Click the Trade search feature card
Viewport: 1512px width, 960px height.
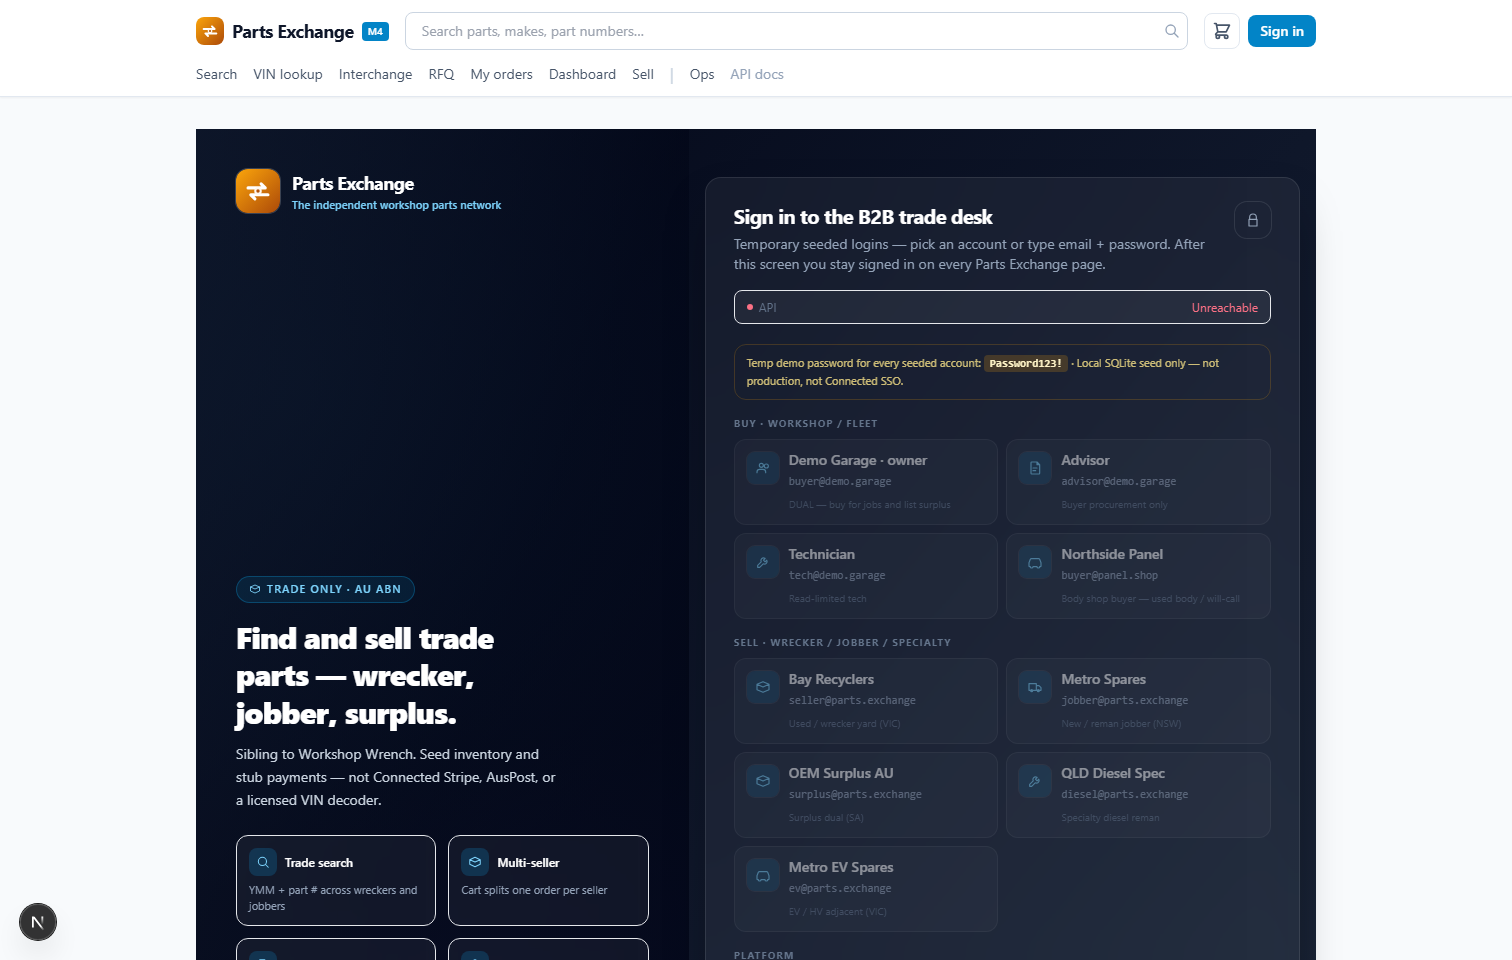tap(336, 880)
